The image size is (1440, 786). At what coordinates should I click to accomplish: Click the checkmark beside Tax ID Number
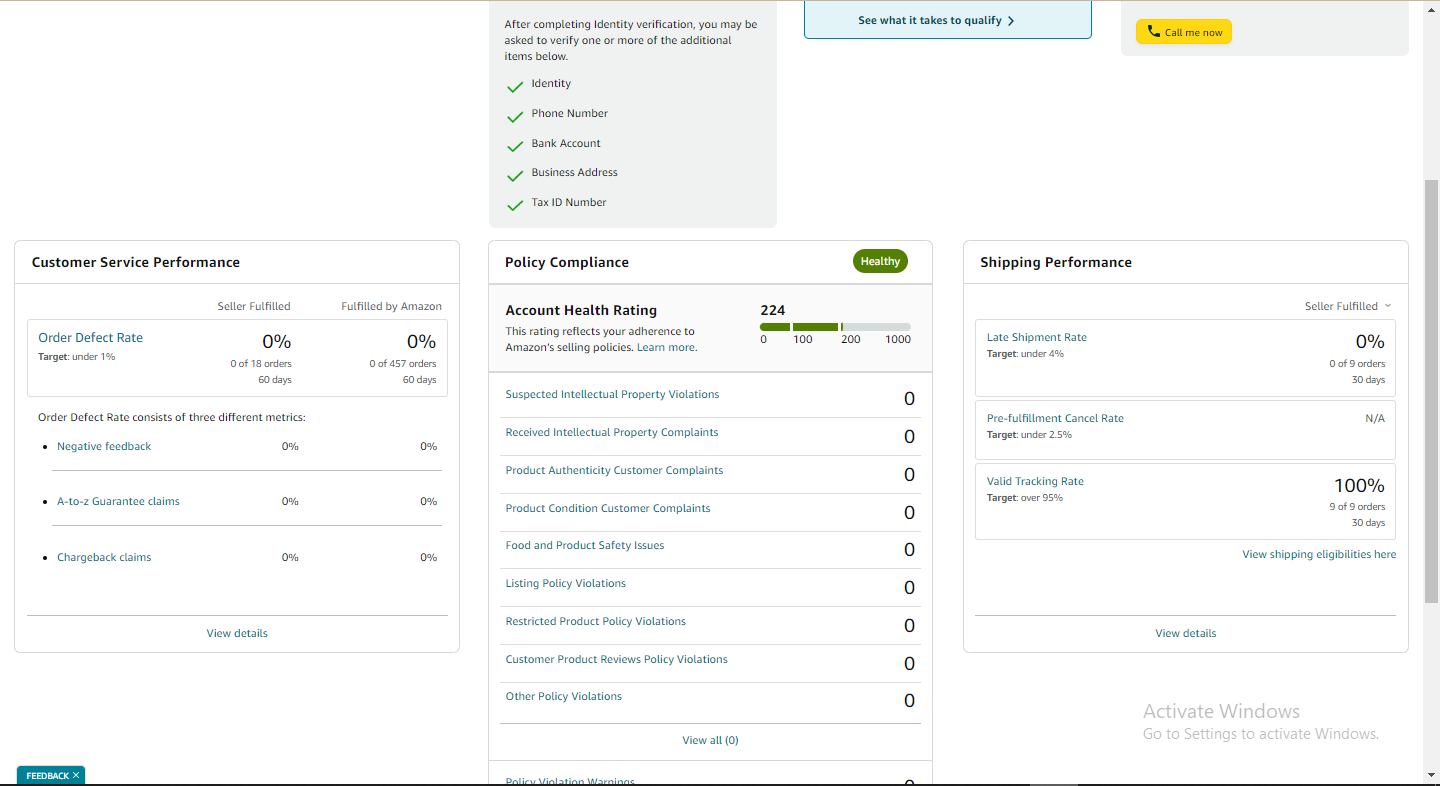515,206
